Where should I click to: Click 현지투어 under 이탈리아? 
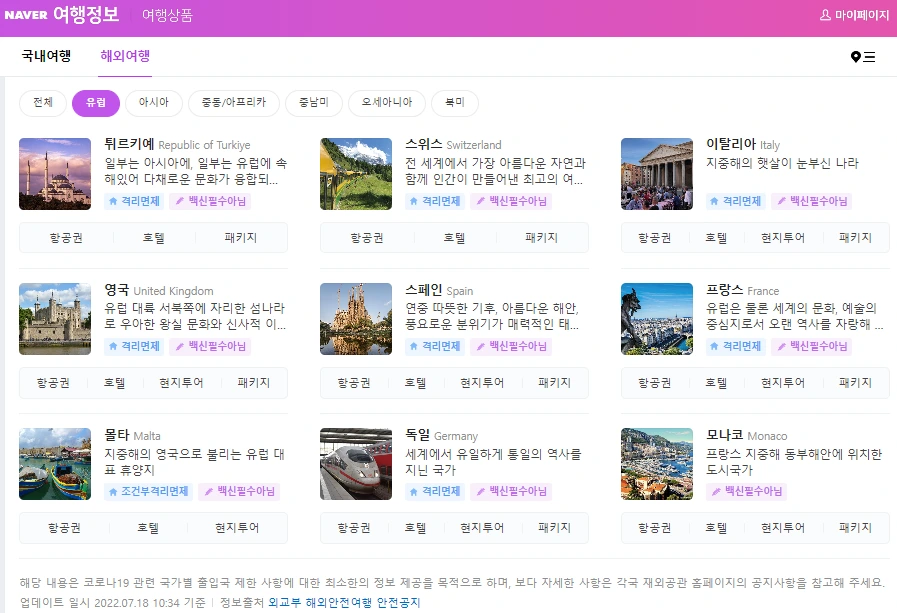point(783,237)
